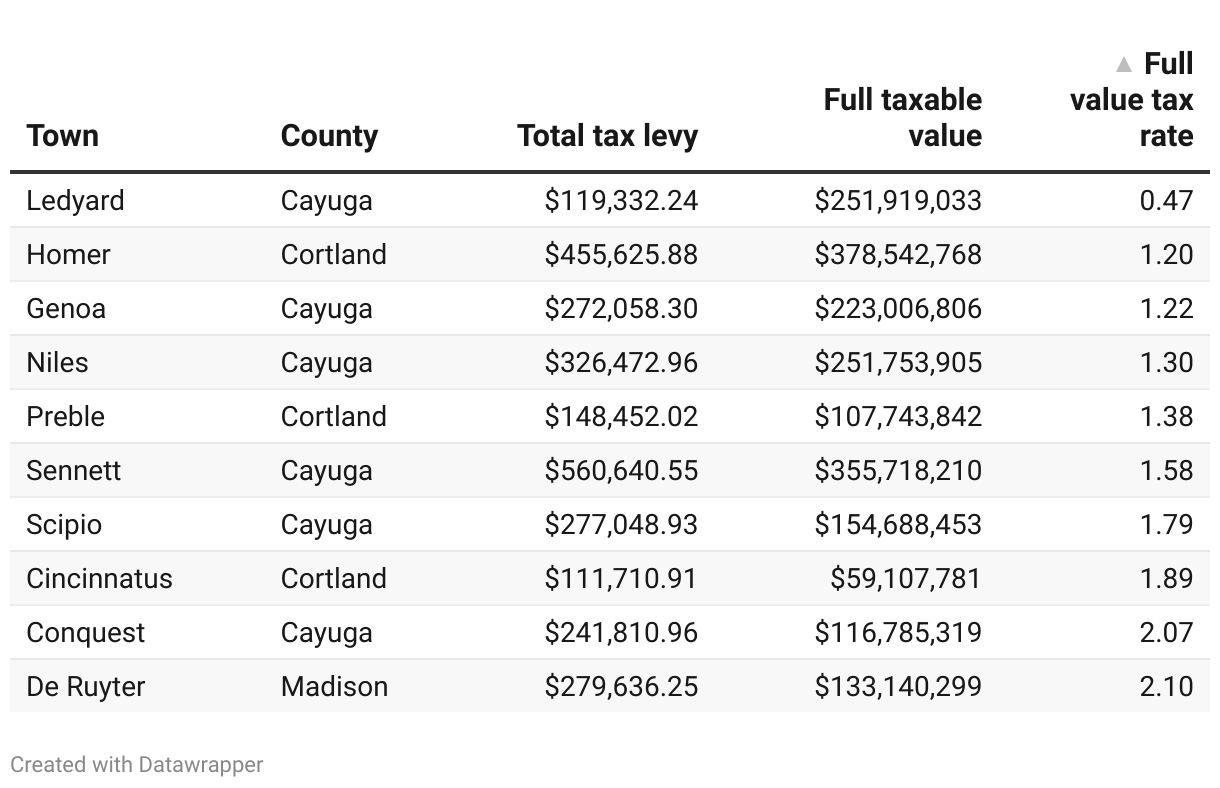Select Homer's taxable value $378,542,768

(898, 254)
